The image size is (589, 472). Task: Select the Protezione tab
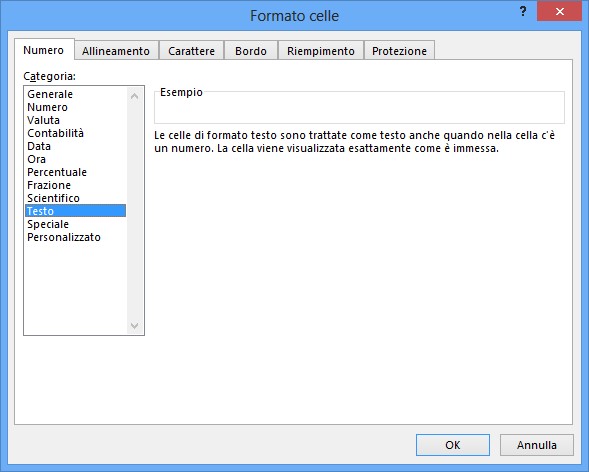pyautogui.click(x=399, y=51)
